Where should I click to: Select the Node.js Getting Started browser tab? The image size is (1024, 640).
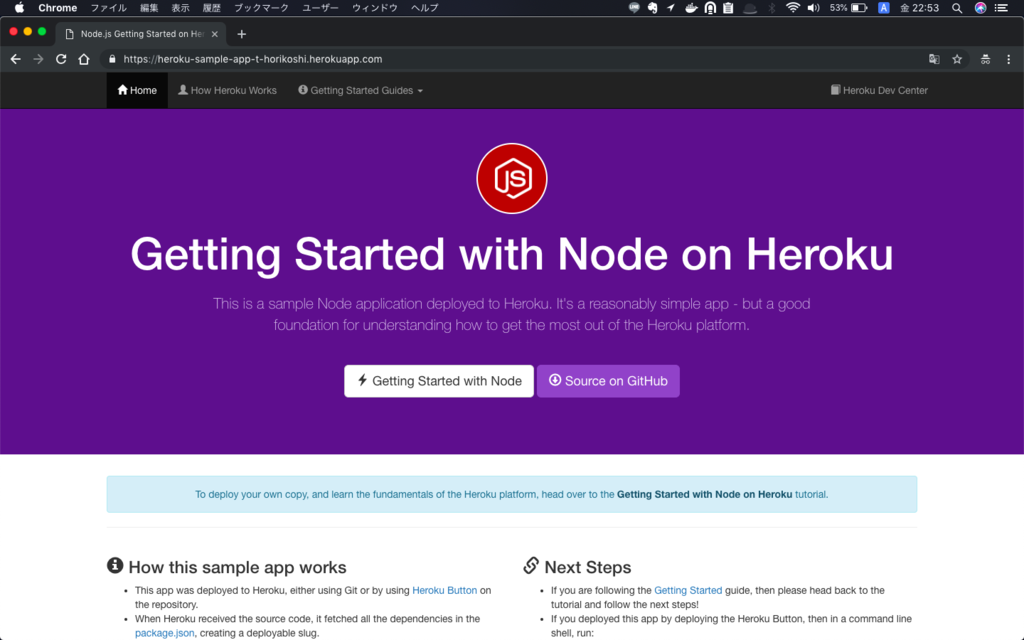point(142,34)
